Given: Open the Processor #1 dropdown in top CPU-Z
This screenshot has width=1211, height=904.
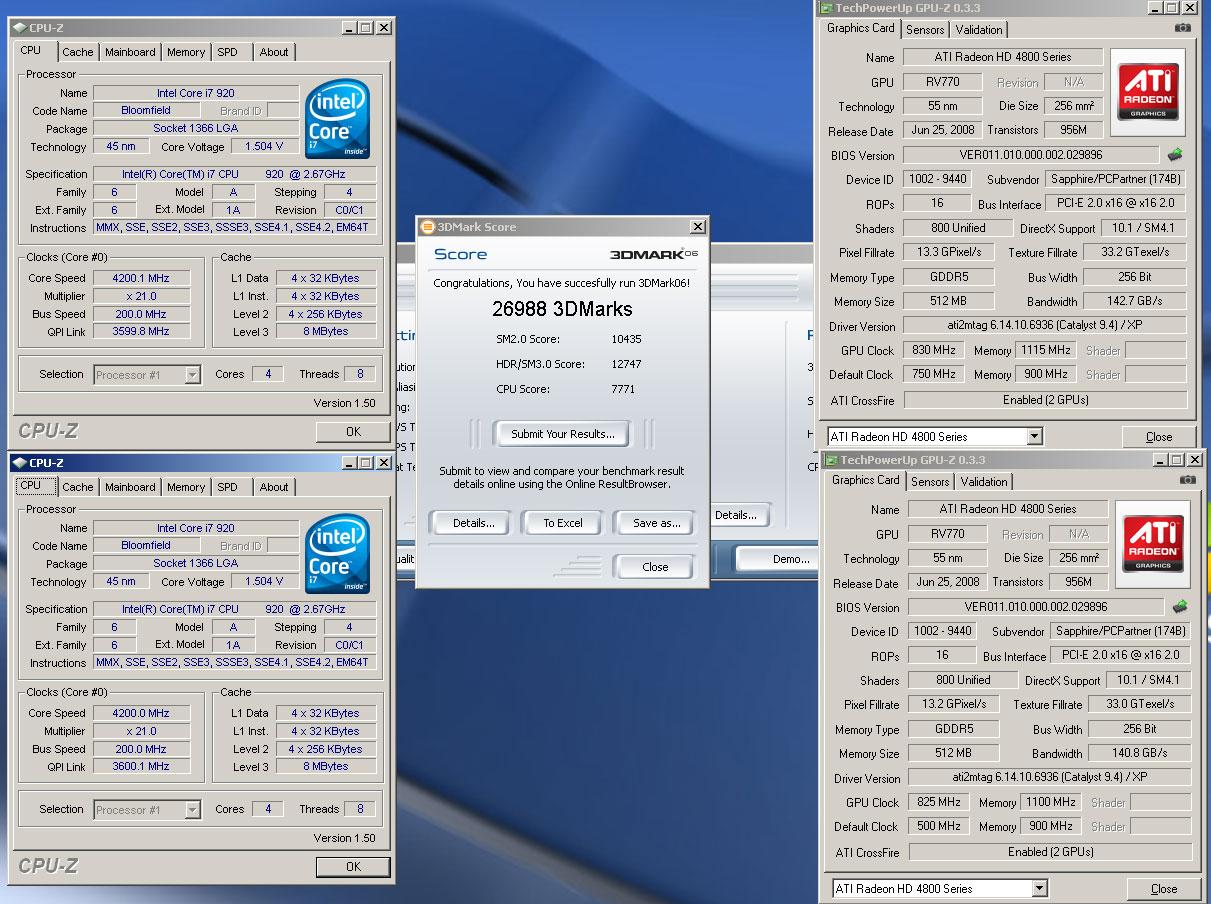Looking at the screenshot, I should tap(193, 375).
